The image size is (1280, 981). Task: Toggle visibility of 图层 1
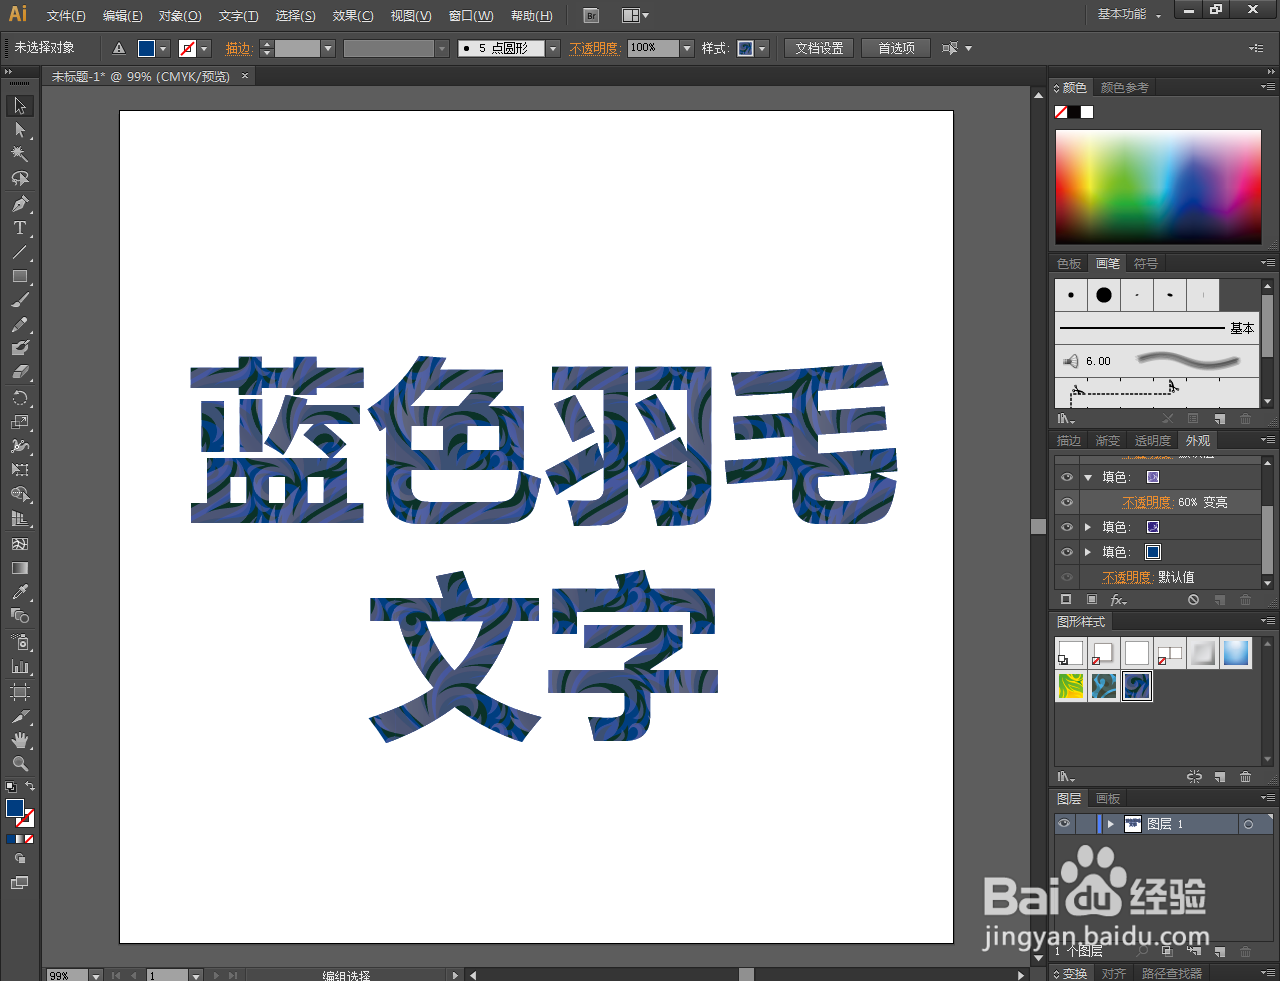coord(1063,823)
